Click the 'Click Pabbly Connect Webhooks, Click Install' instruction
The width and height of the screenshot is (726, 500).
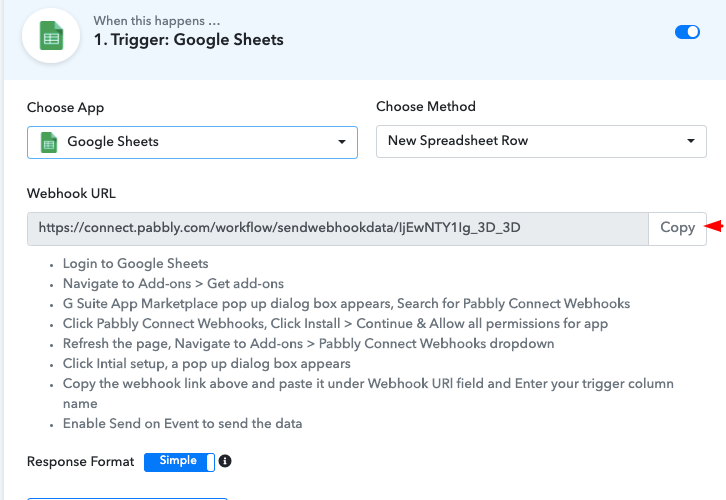(335, 324)
